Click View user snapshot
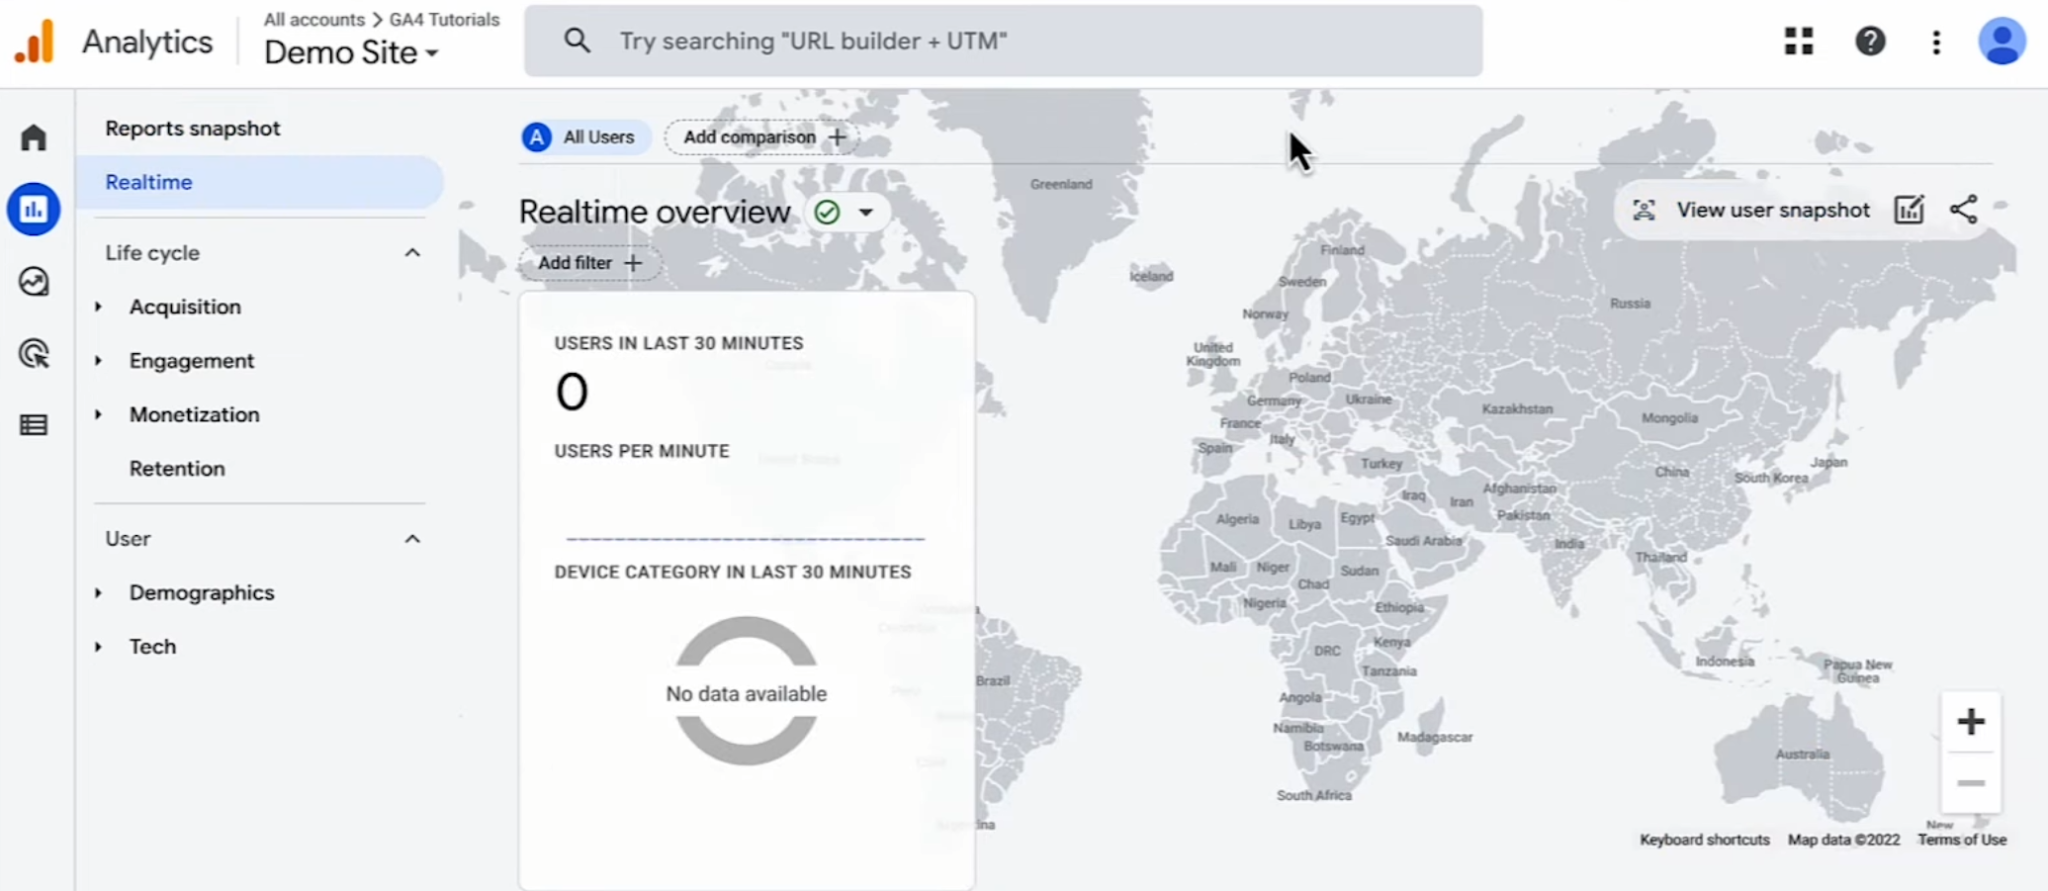 (1773, 210)
